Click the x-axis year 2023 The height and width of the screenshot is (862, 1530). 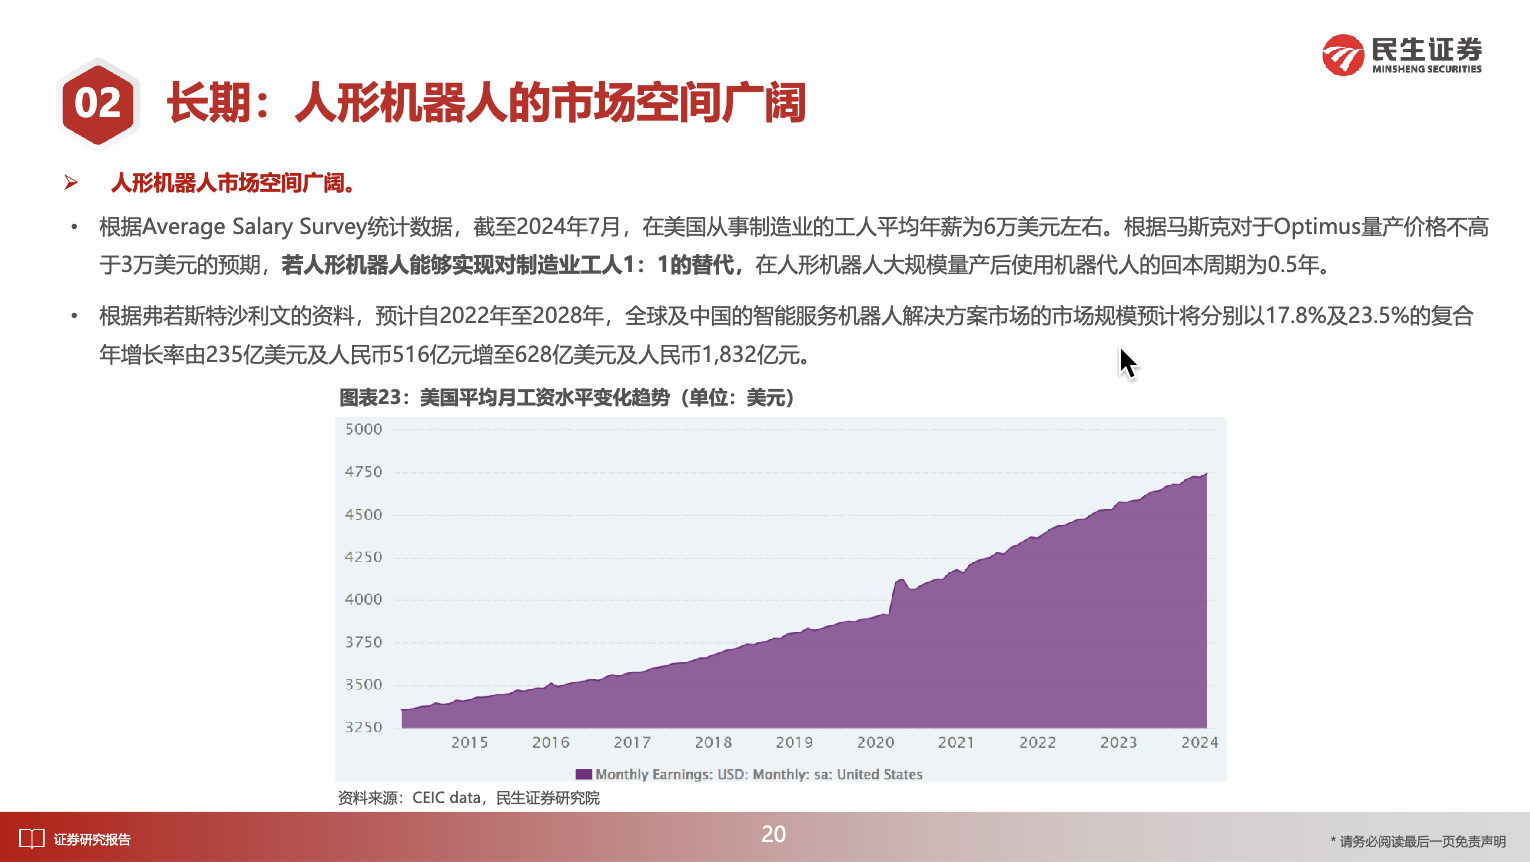click(x=1119, y=743)
